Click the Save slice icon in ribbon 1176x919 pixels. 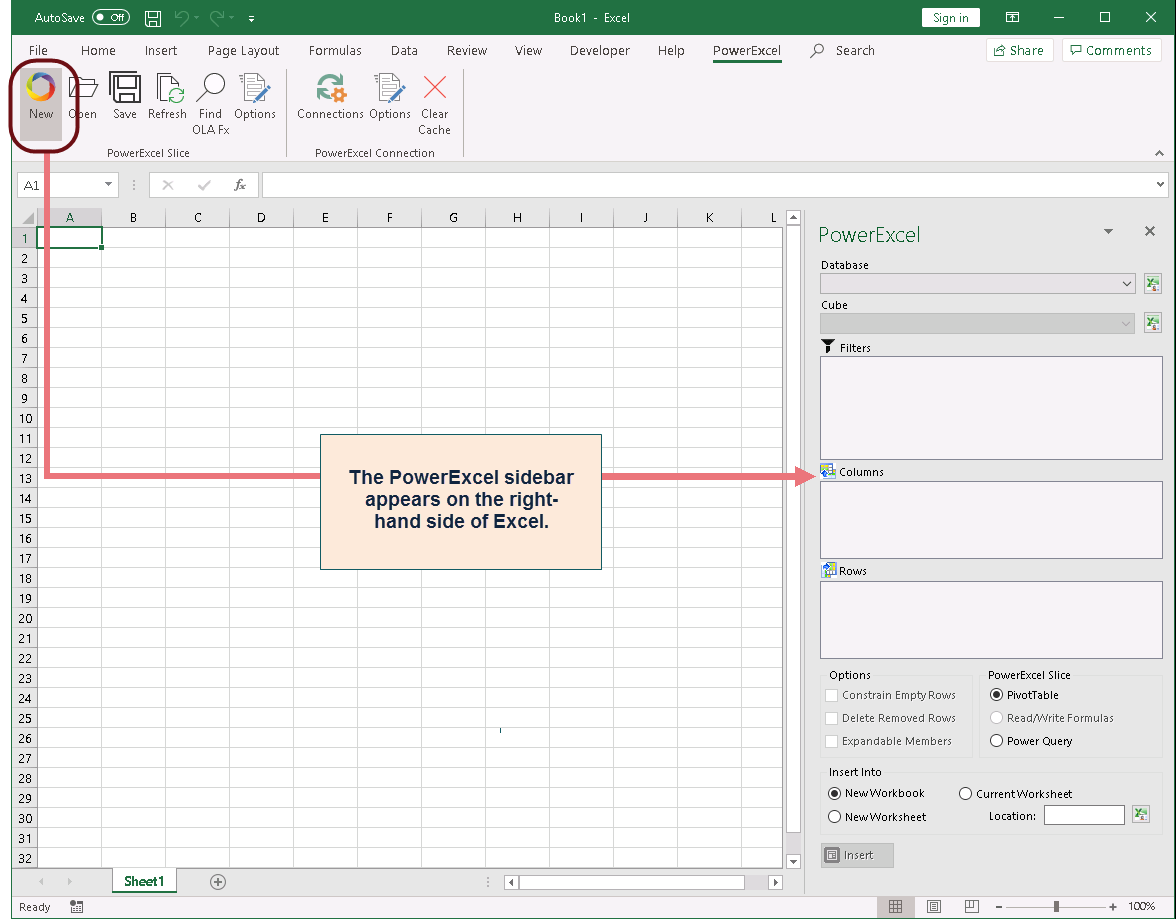click(x=124, y=87)
